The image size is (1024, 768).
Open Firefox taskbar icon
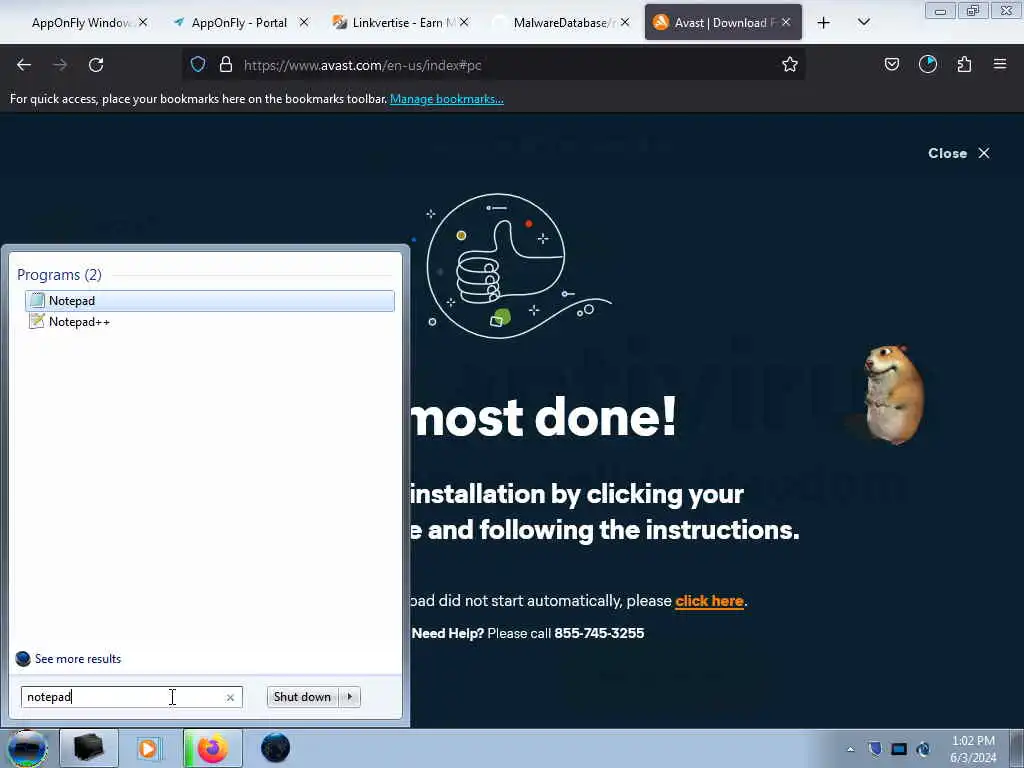click(x=213, y=748)
